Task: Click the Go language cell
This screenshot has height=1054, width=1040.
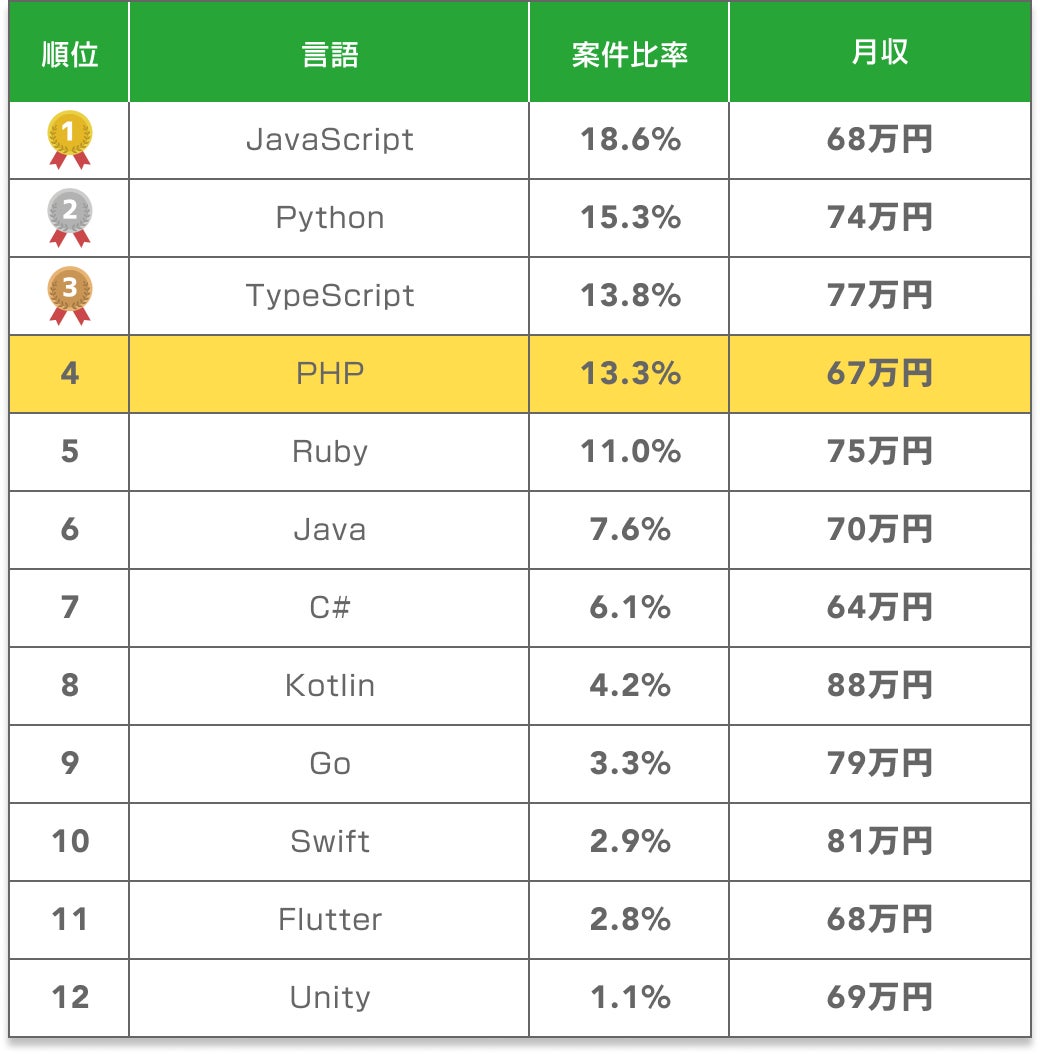Action: 329,764
